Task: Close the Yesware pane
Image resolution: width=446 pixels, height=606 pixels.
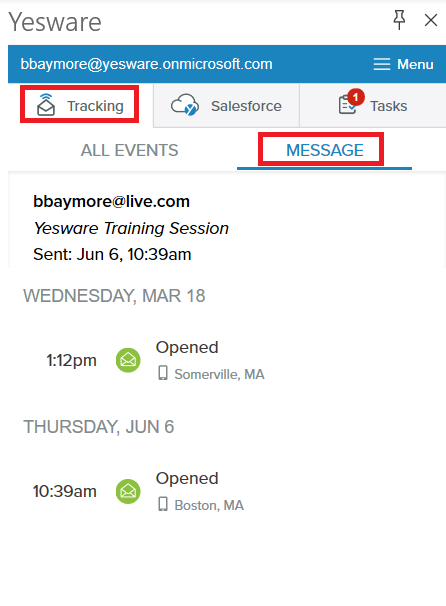Action: (431, 20)
